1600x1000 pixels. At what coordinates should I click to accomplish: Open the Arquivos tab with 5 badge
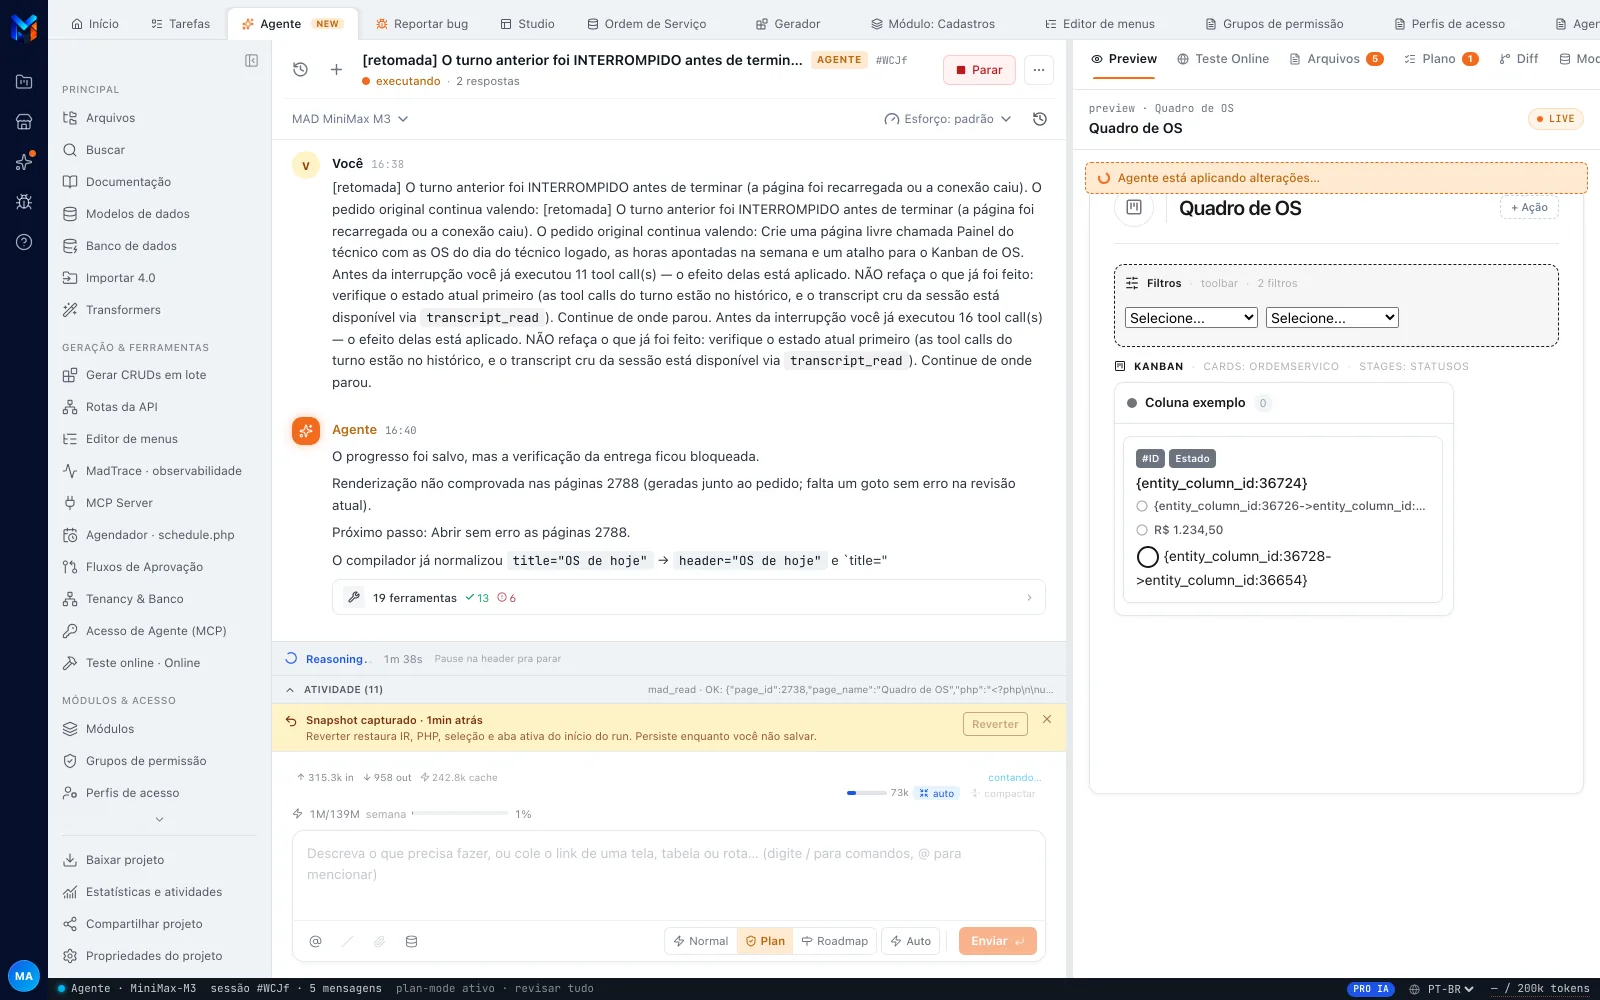point(1337,59)
